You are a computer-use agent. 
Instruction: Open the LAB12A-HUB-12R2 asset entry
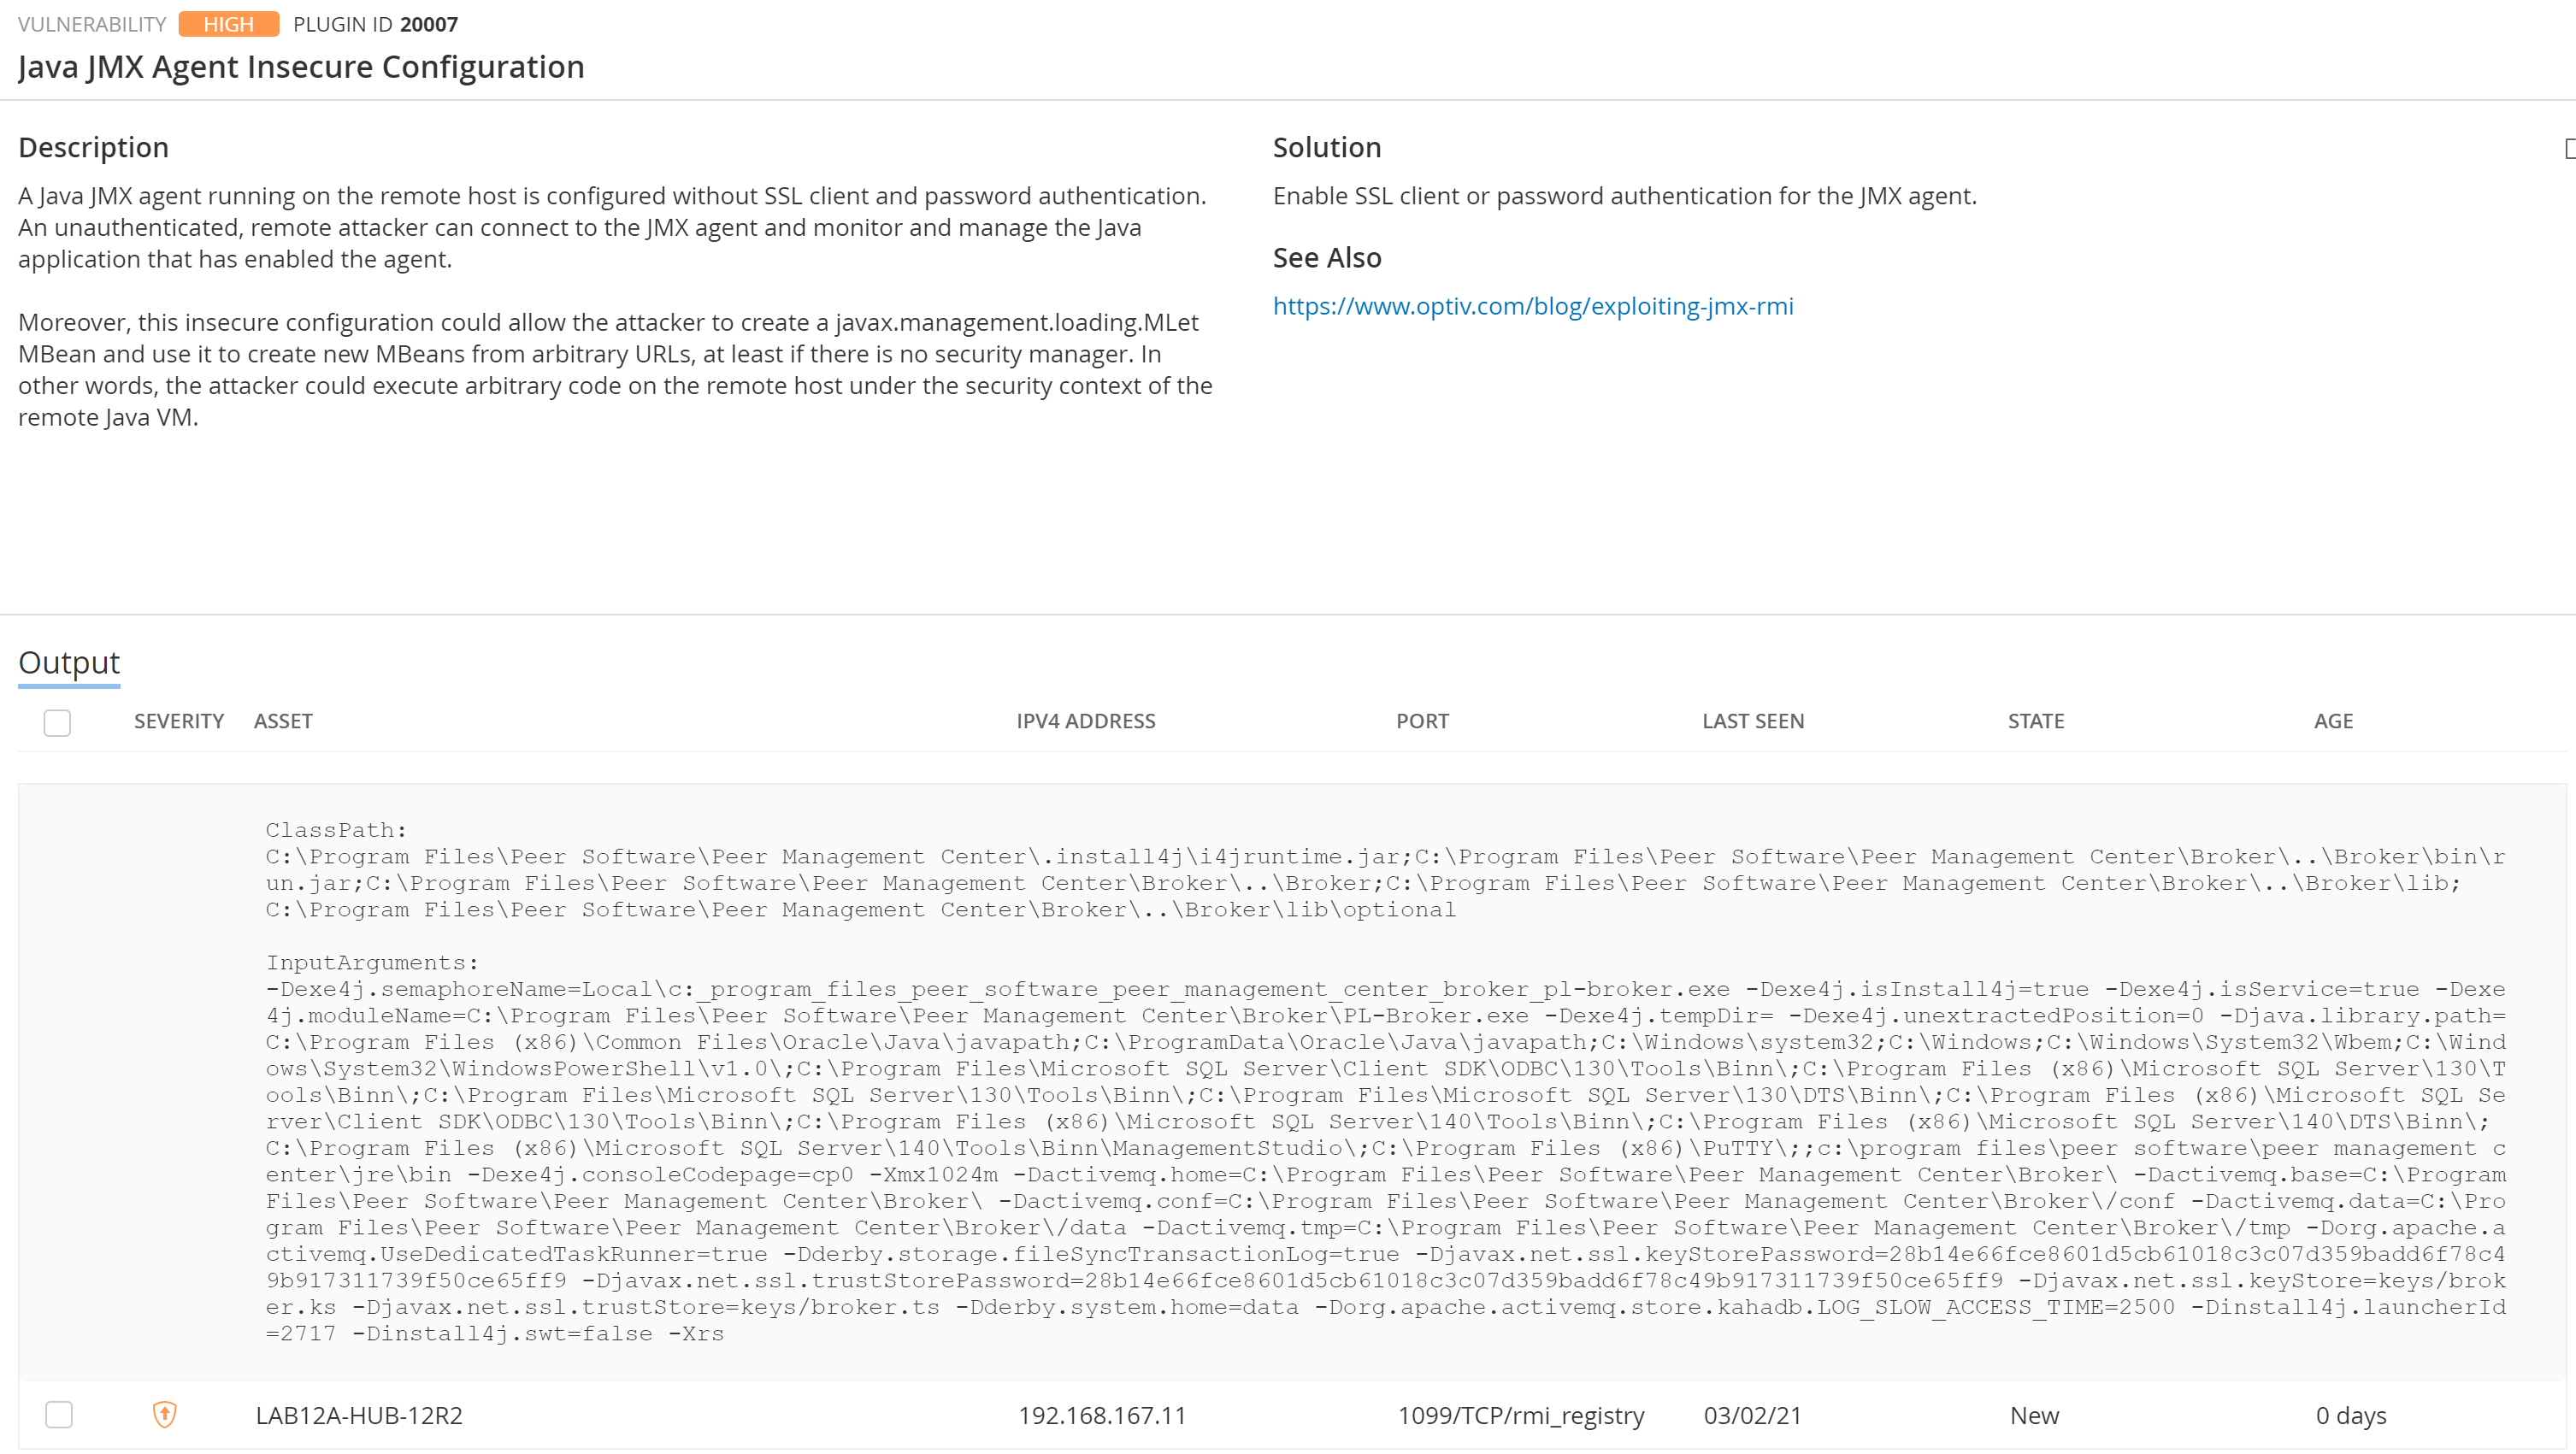tap(359, 1415)
